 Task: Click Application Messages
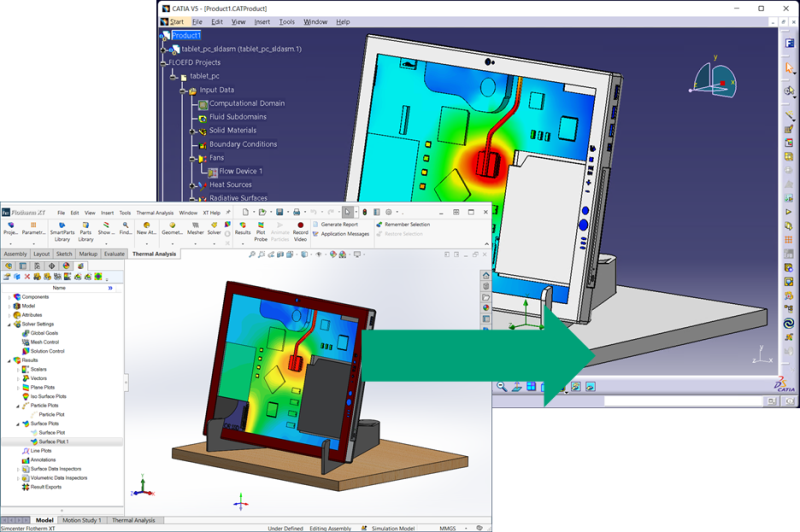click(347, 233)
